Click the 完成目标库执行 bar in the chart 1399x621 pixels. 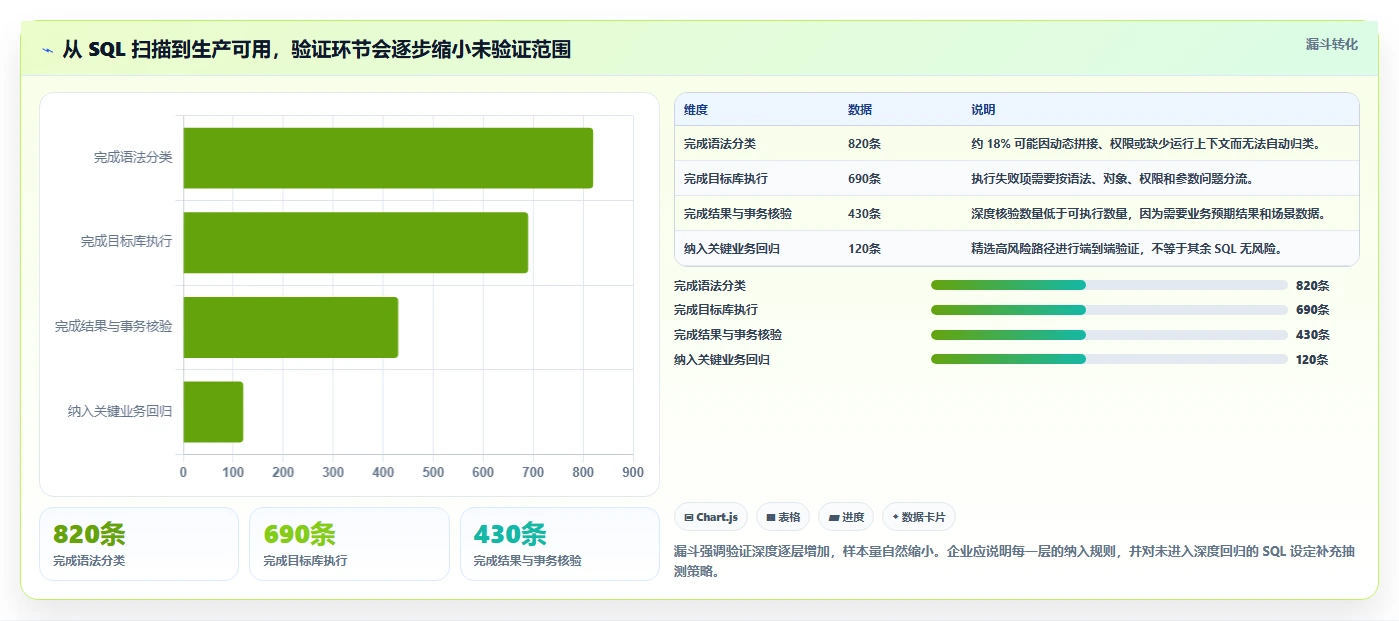coord(355,242)
